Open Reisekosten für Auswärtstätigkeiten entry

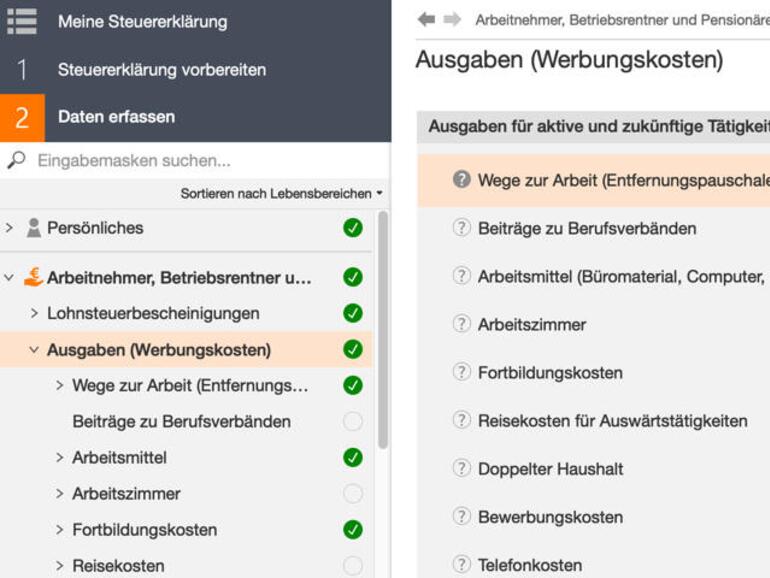pos(612,421)
